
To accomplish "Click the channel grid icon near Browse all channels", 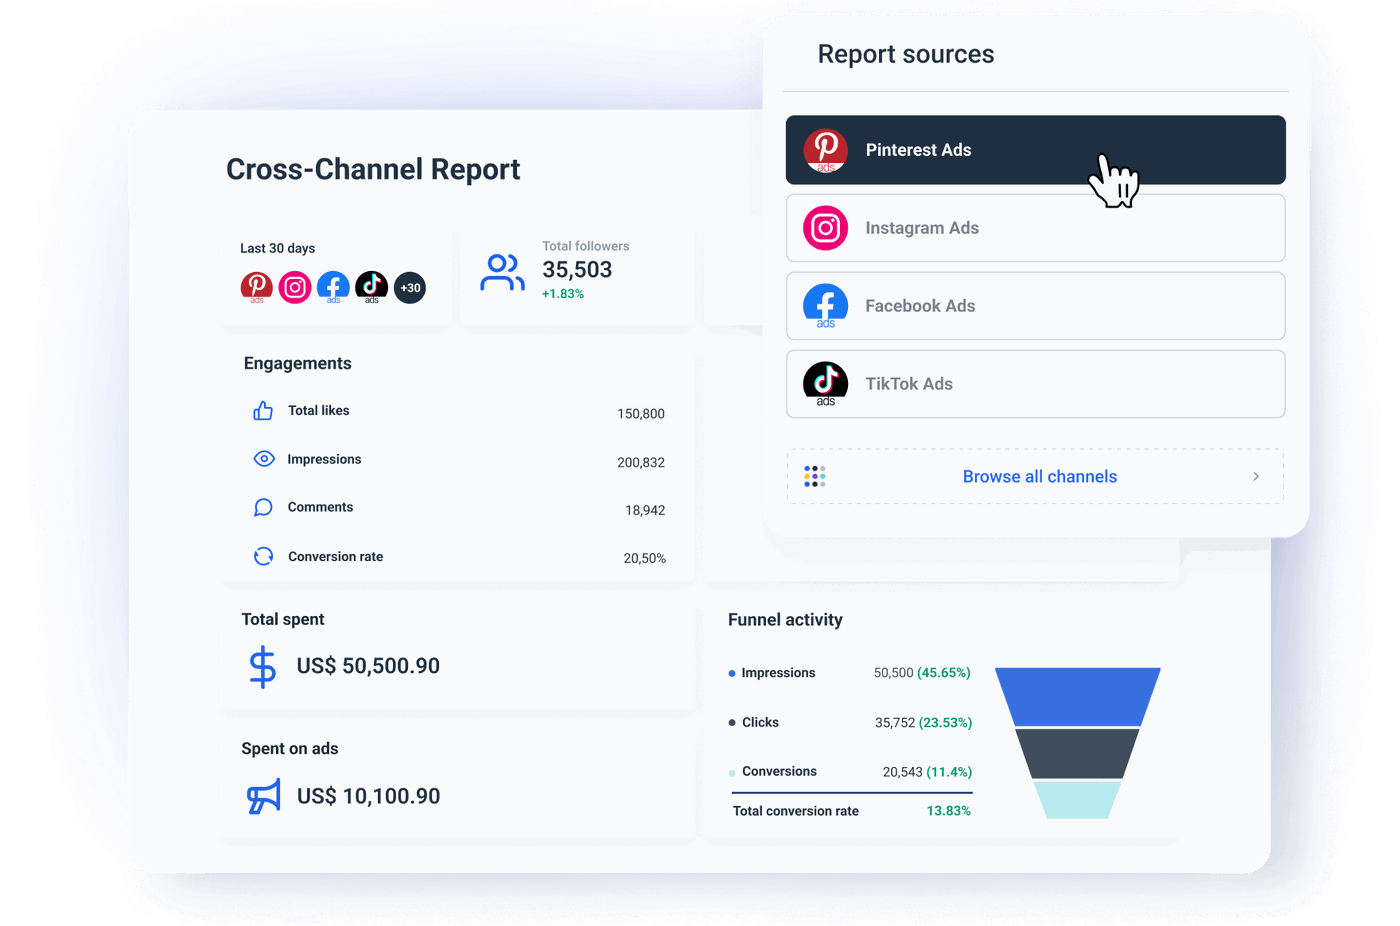I will click(814, 476).
